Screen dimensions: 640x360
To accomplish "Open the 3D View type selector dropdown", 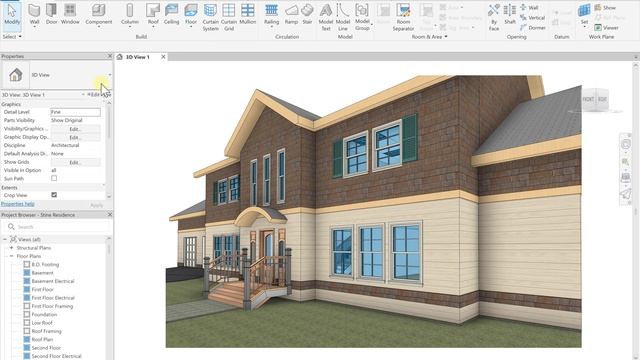I will pos(109,75).
